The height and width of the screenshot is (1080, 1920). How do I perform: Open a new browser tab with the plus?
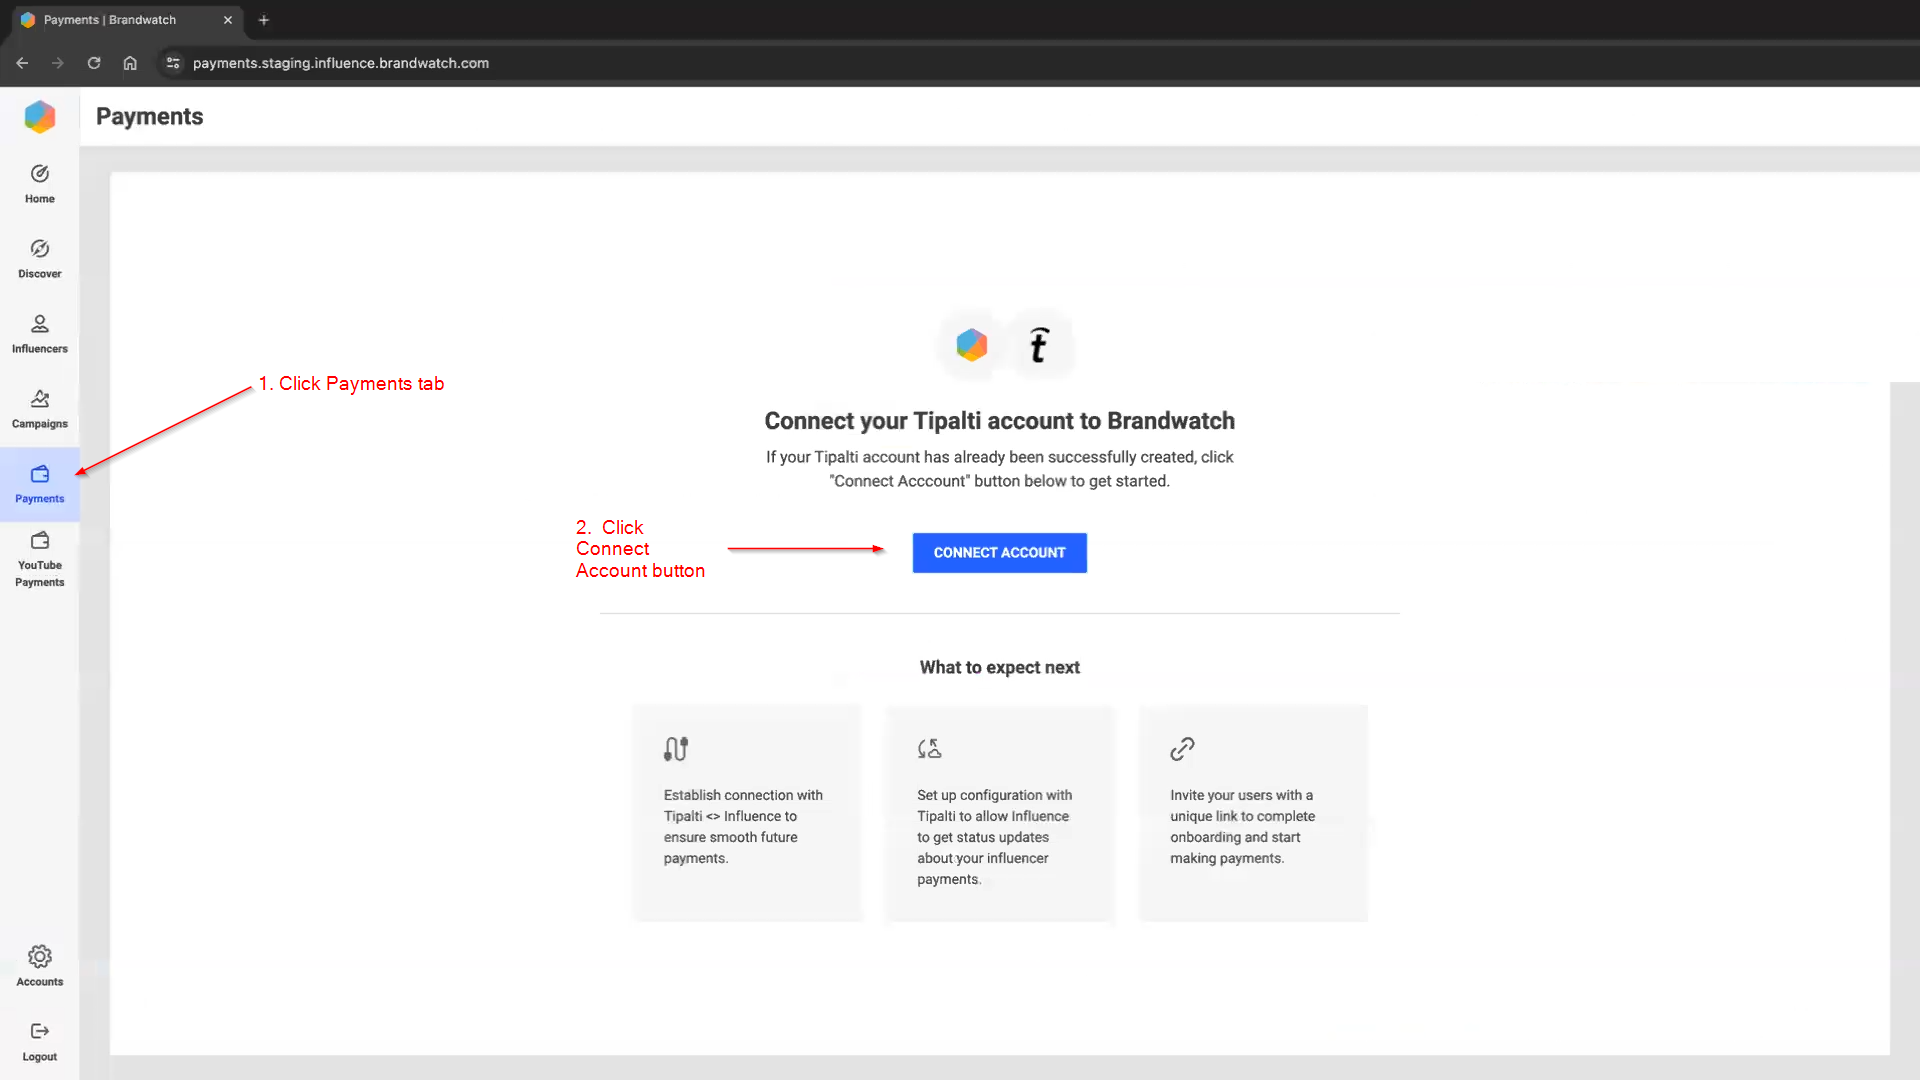coord(263,19)
